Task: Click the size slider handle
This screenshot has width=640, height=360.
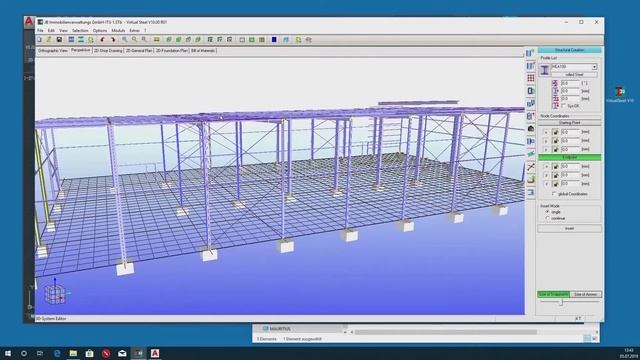Action: click(x=561, y=302)
